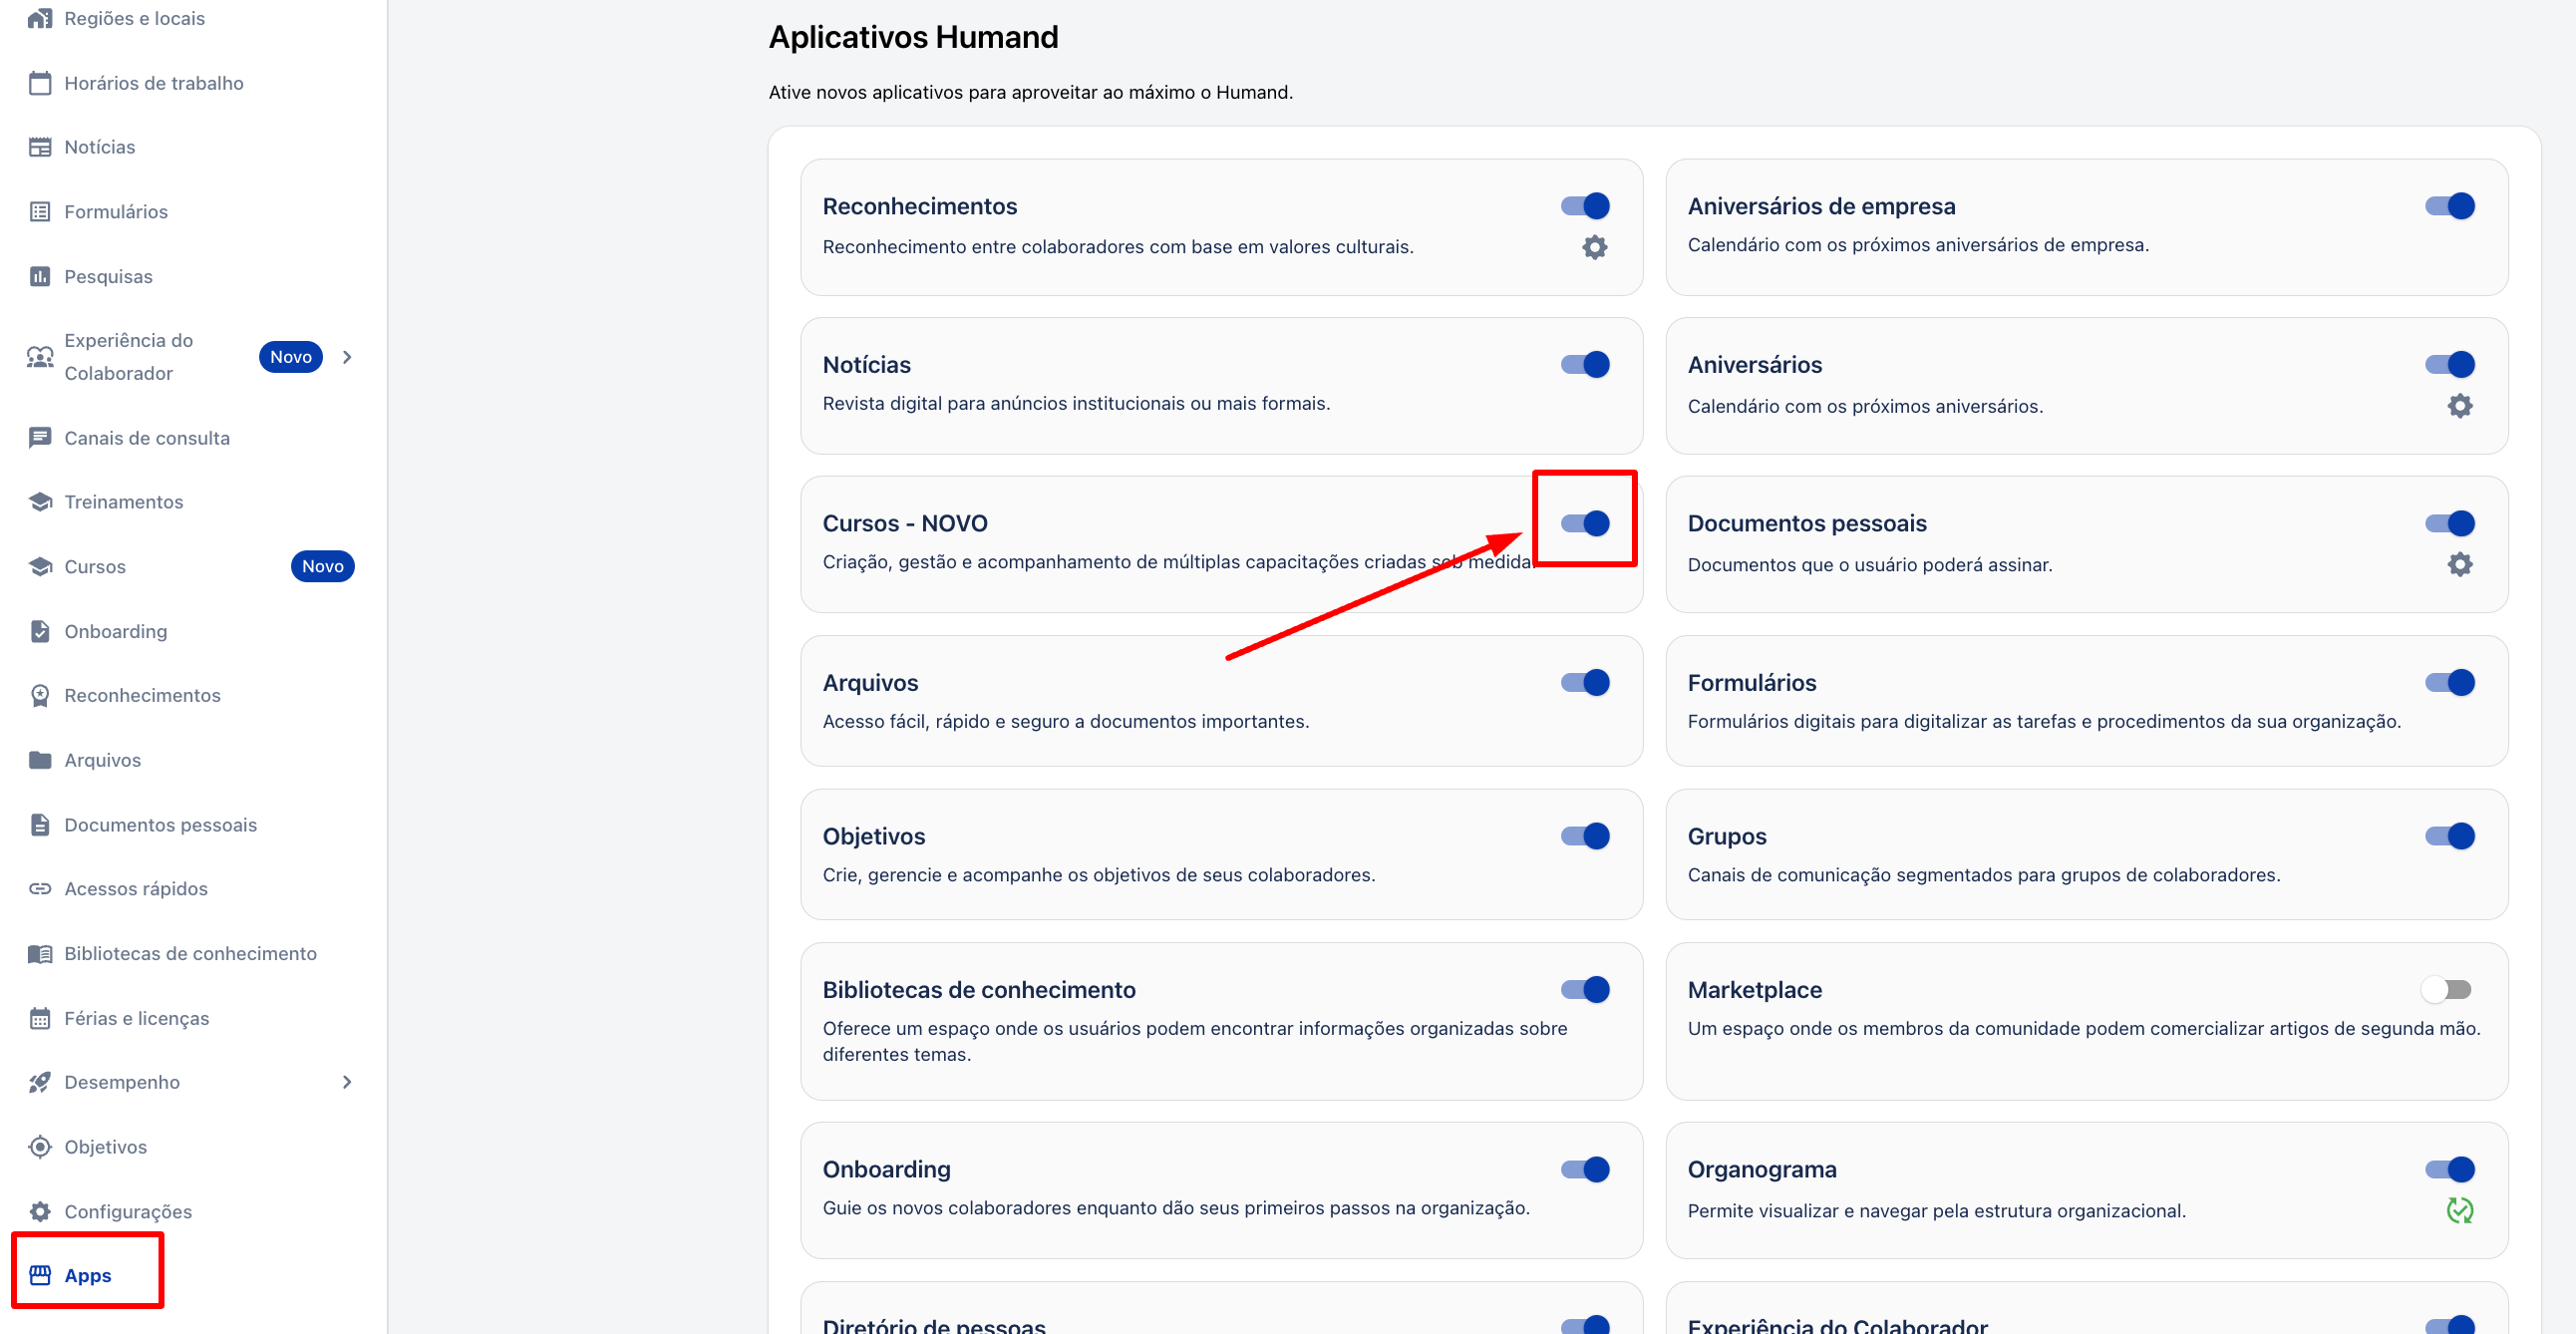Expand the Desempenho submenu chevron
The width and height of the screenshot is (2576, 1334).
point(347,1083)
